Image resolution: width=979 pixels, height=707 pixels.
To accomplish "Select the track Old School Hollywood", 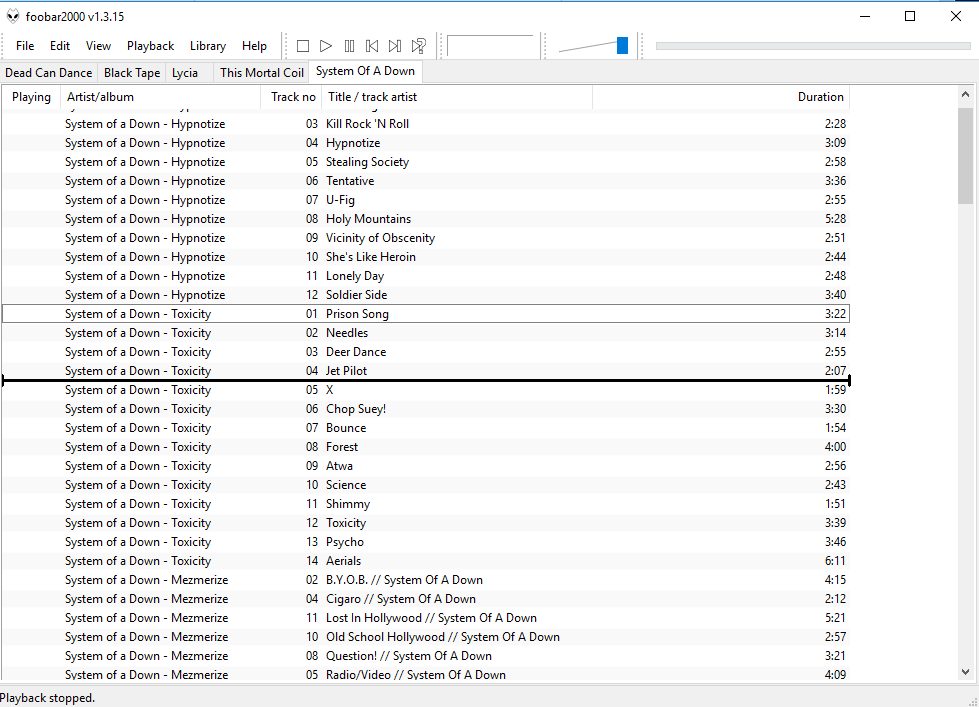I will [x=426, y=636].
